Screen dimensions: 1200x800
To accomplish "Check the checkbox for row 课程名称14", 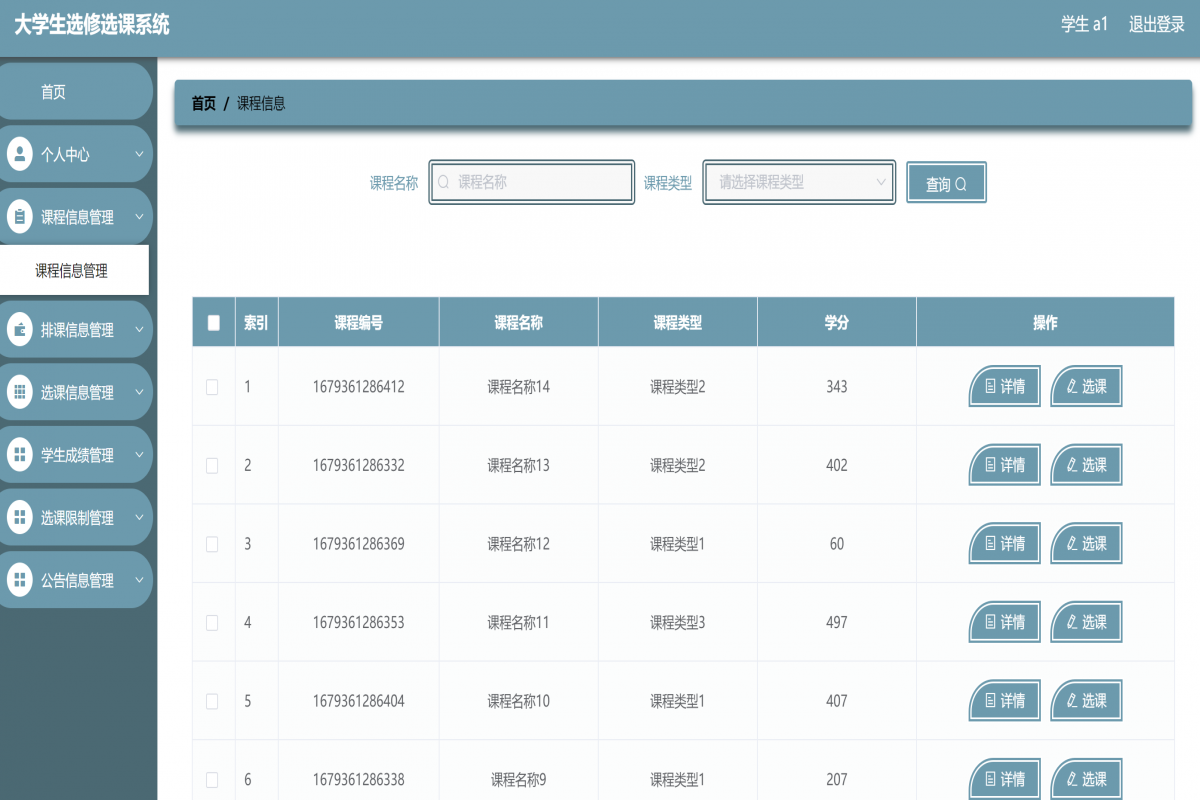I will point(212,387).
